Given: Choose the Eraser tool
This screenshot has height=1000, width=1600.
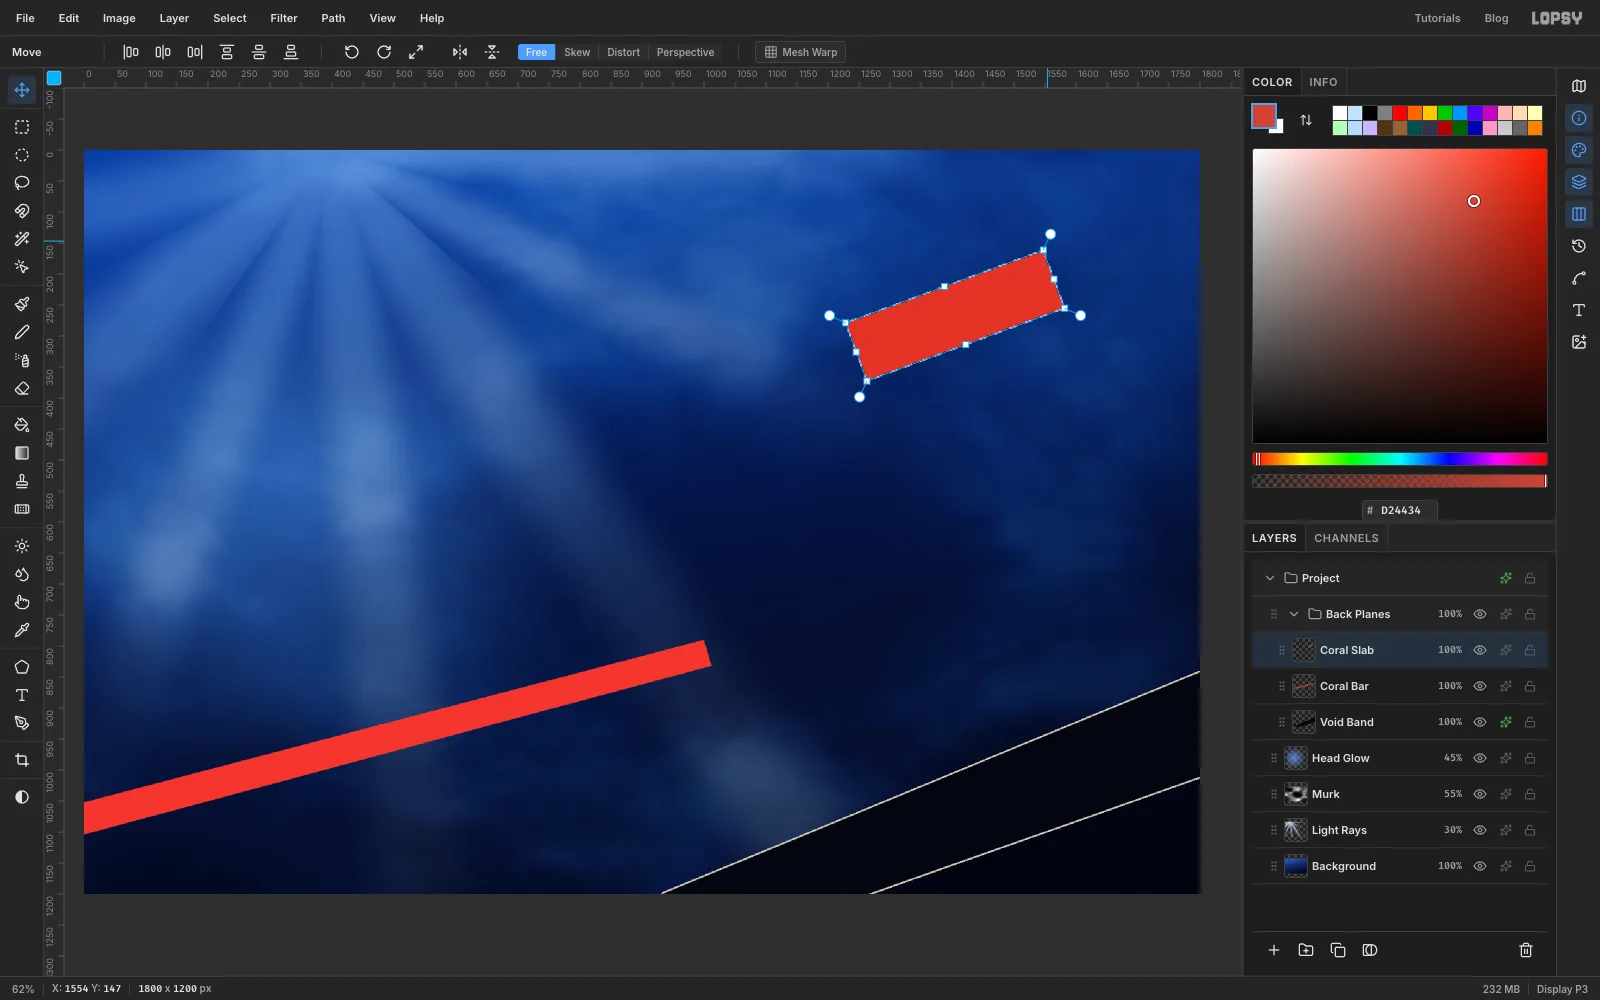Looking at the screenshot, I should click(22, 388).
